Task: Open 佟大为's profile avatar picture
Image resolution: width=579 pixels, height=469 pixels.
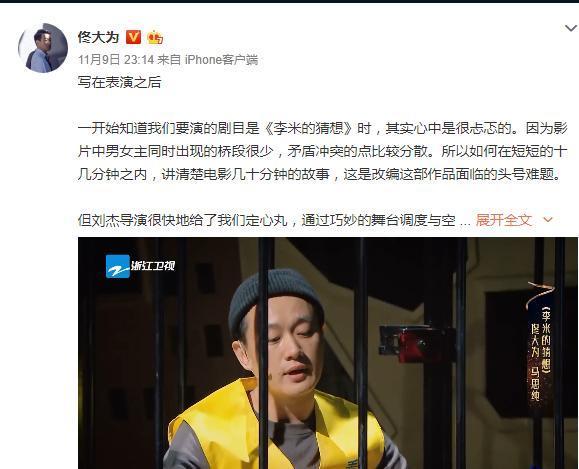Action: pyautogui.click(x=43, y=48)
